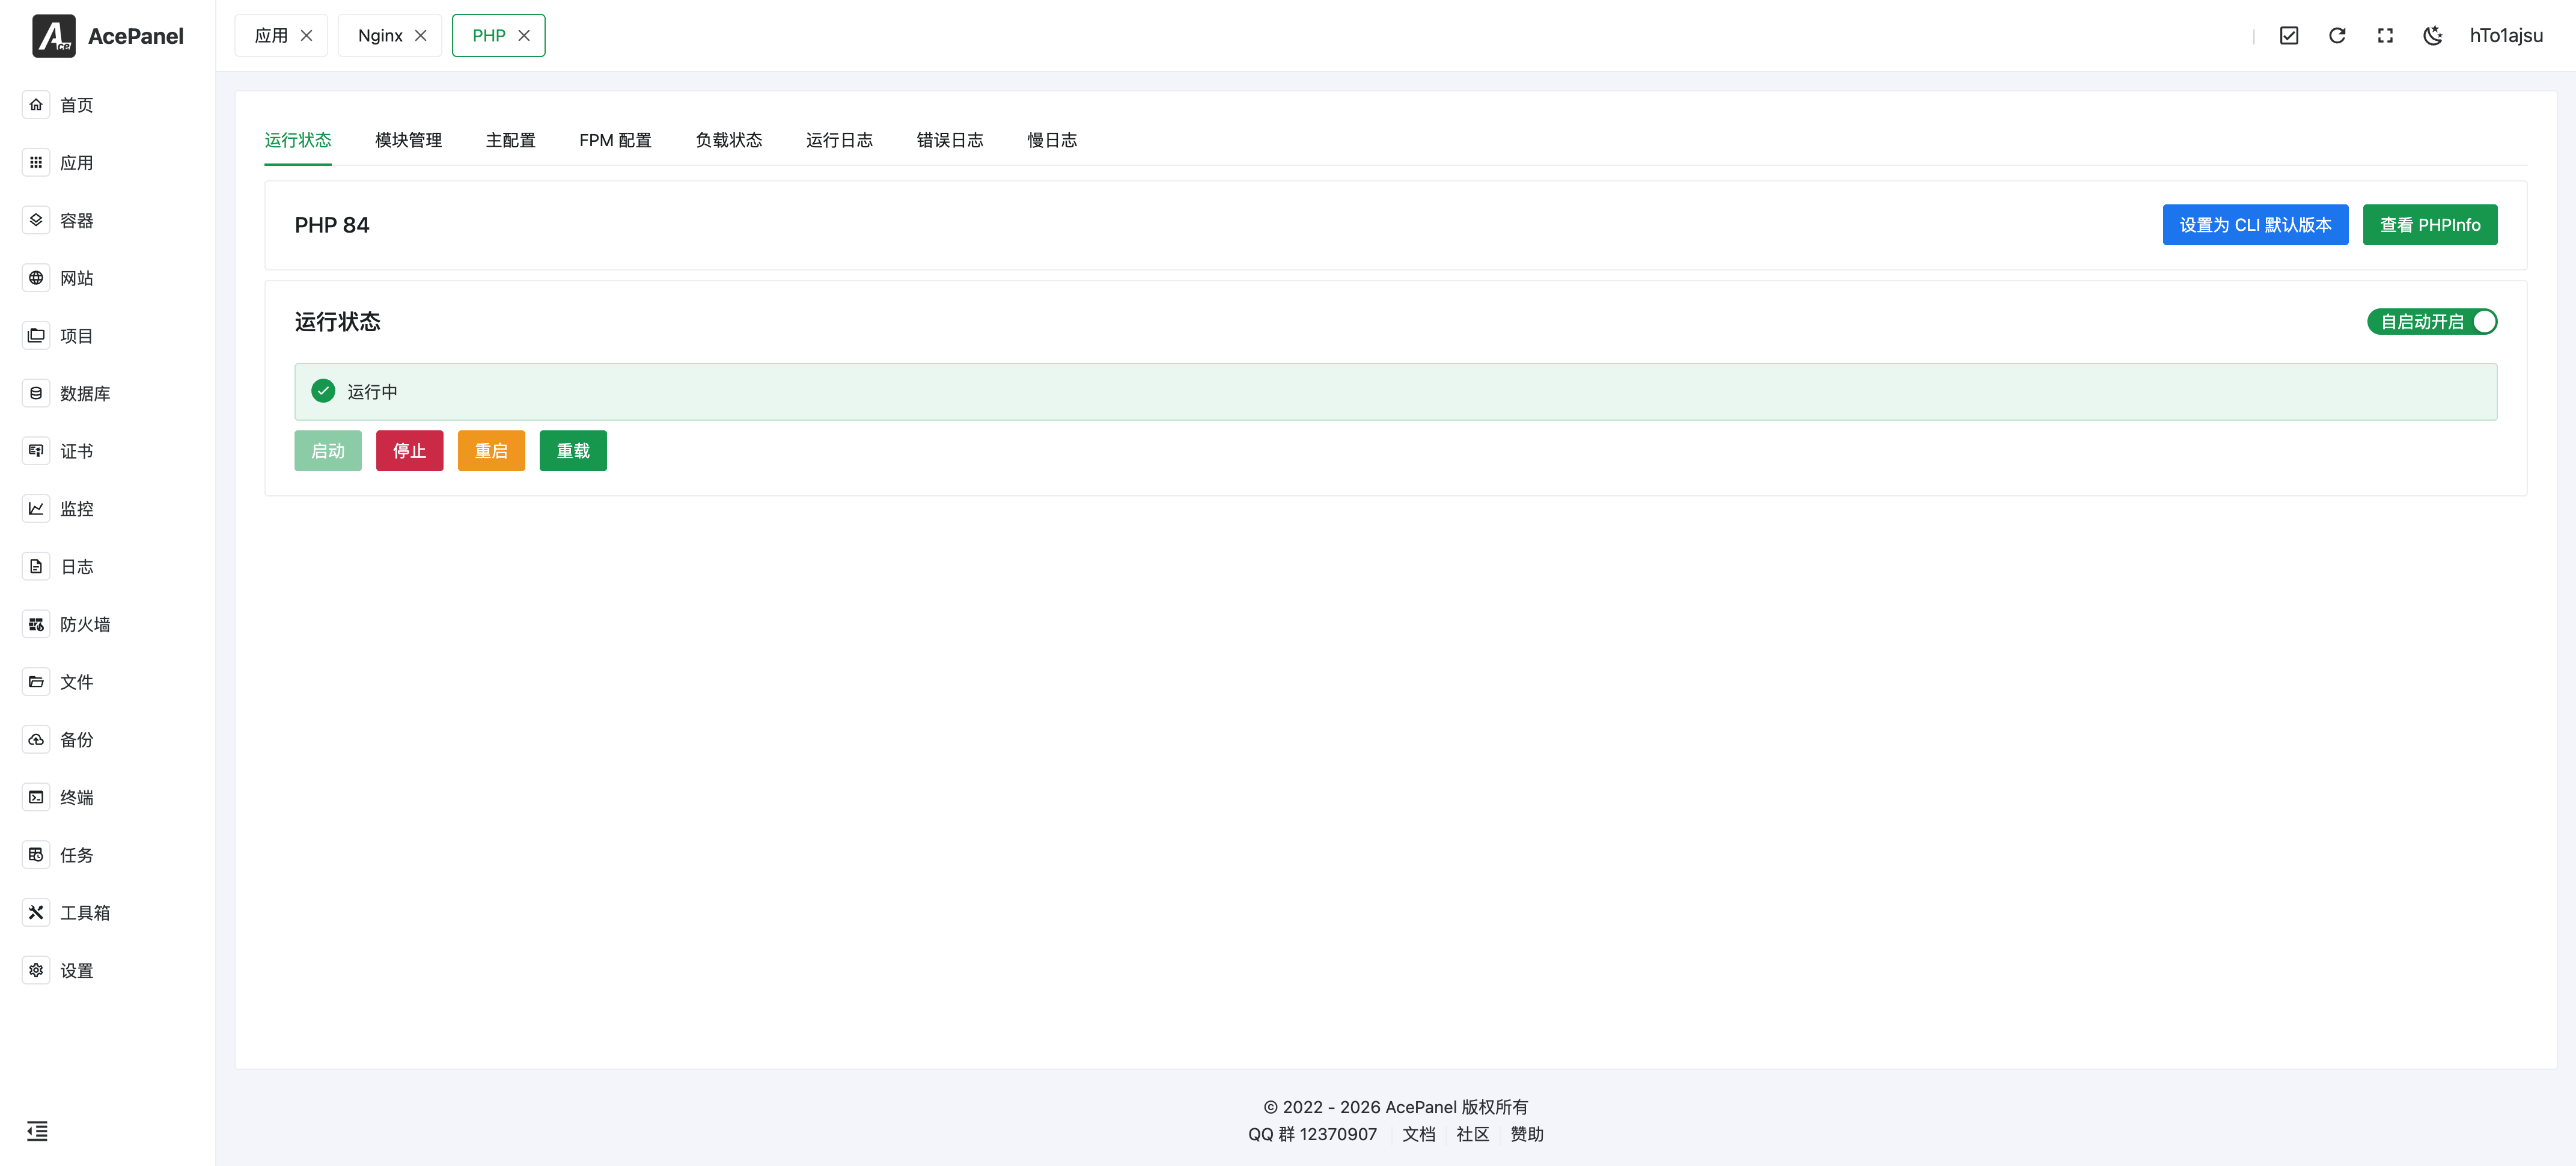2576x1166 pixels.
Task: Click the refresh page icon in header
Action: (x=2337, y=36)
